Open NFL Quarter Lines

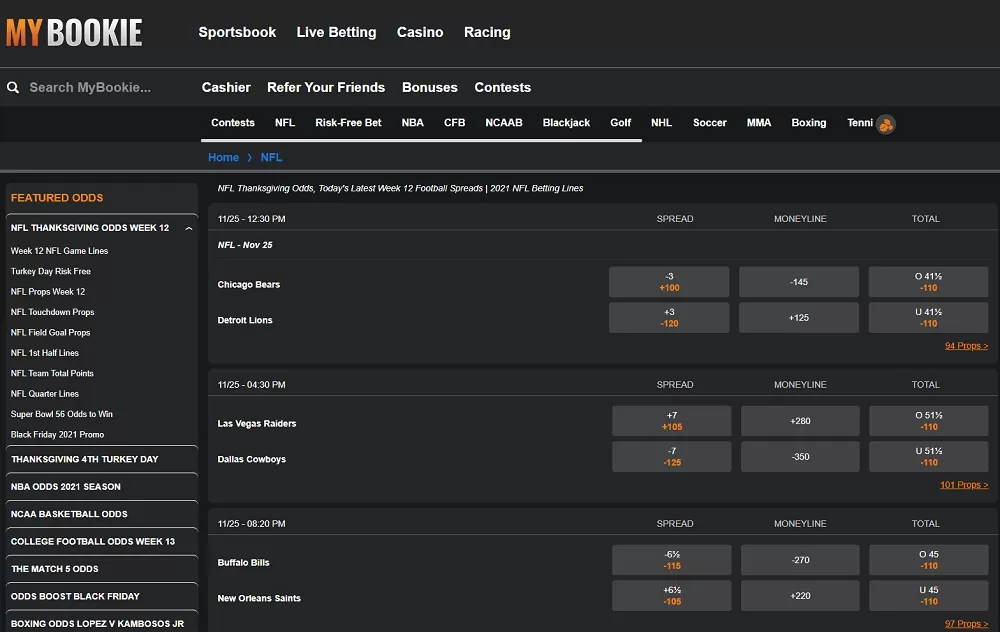45,393
